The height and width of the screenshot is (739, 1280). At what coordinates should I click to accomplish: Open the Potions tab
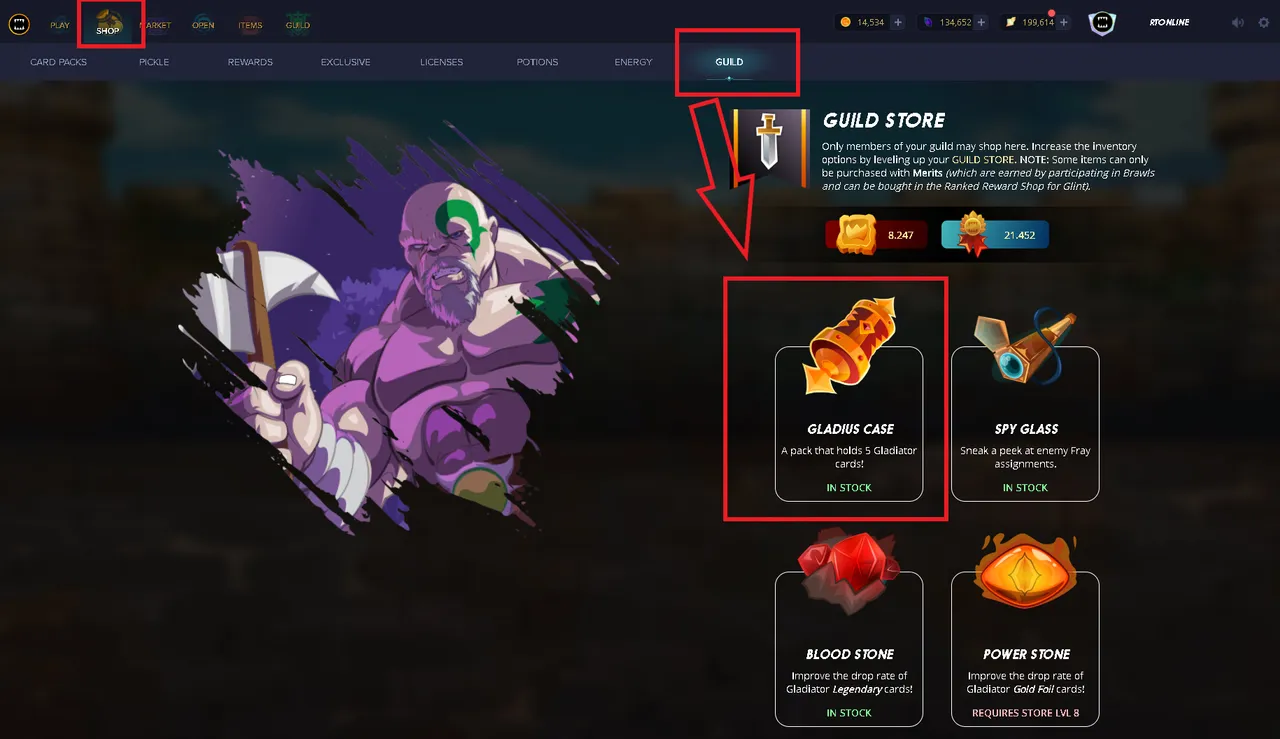pos(537,62)
